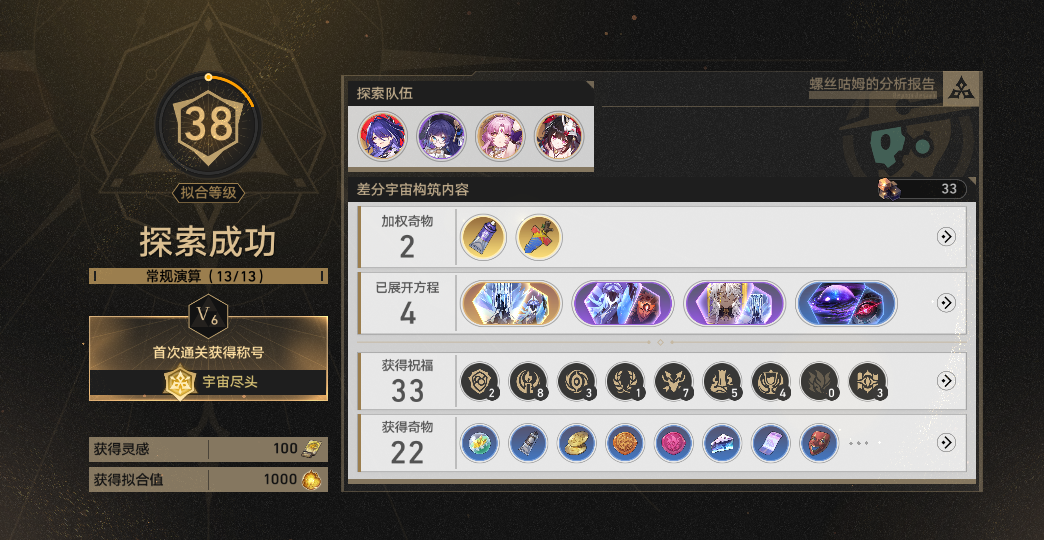Click the rocket firework weighted curio icon
Viewport: 1044px width, 540px height.
[x=539, y=237]
